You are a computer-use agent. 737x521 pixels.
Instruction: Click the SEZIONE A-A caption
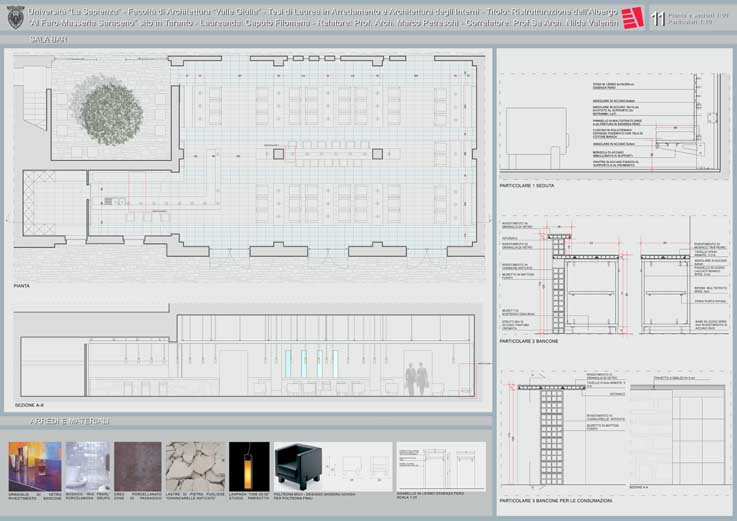click(x=29, y=405)
